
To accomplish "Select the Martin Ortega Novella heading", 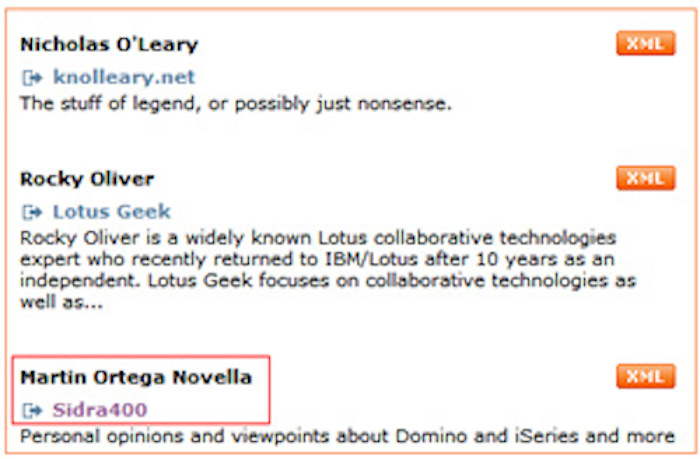I will tap(136, 377).
